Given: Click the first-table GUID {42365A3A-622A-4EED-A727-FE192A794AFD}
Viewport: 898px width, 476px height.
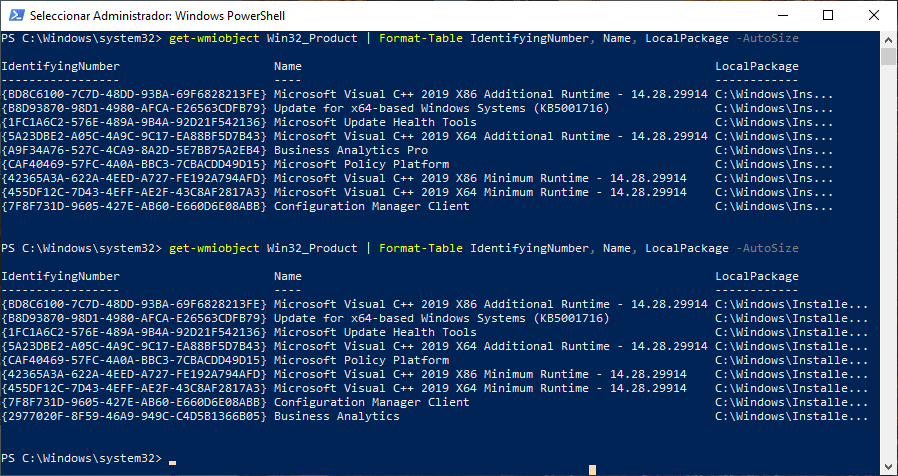Looking at the screenshot, I should click(x=134, y=178).
